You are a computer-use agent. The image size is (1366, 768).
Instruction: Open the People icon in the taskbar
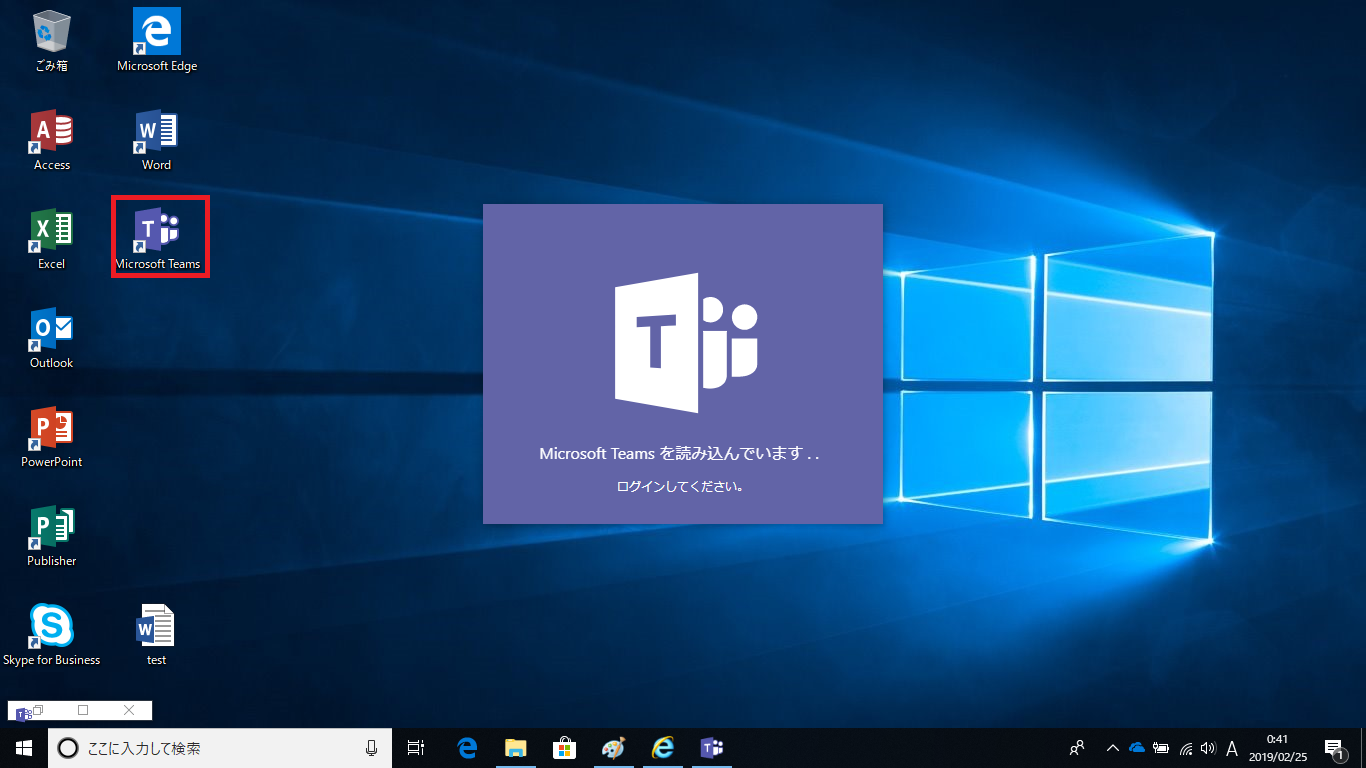(x=1077, y=747)
